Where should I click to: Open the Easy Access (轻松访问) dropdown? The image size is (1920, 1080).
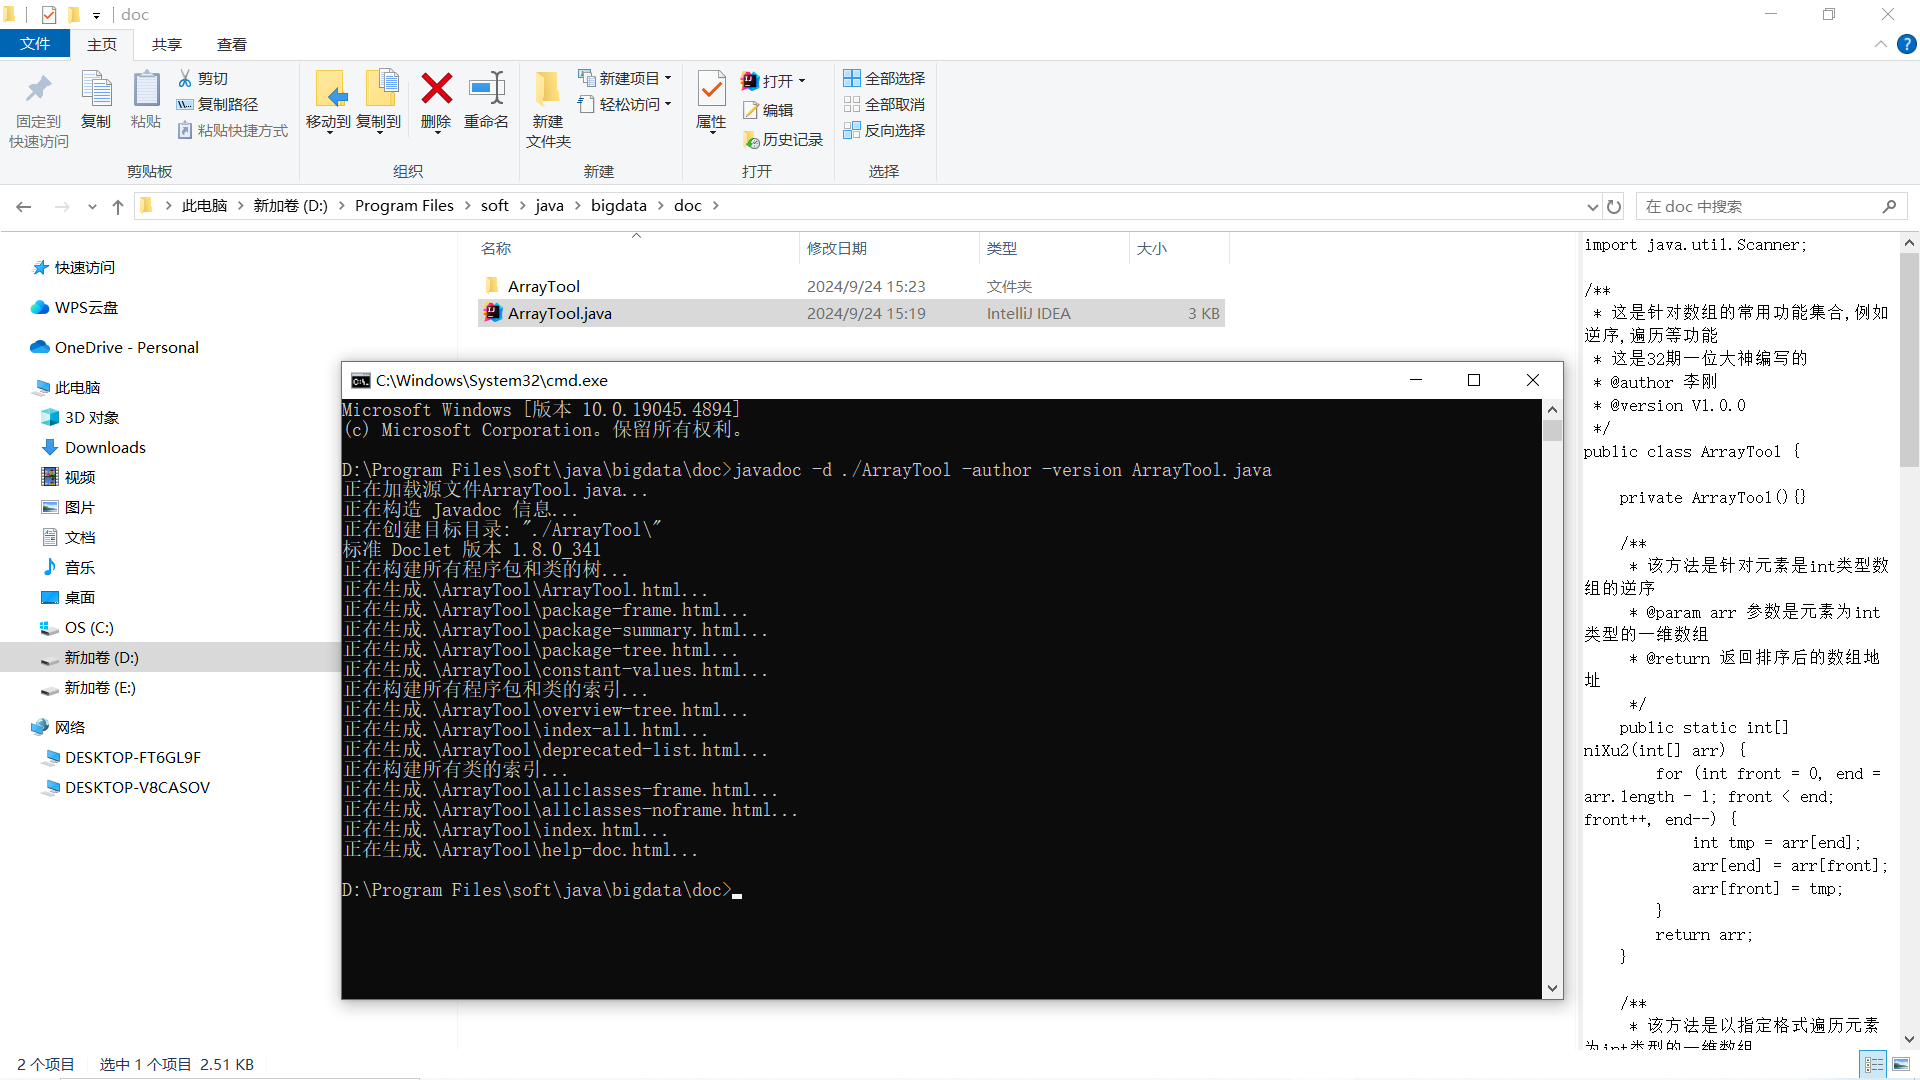pos(668,104)
